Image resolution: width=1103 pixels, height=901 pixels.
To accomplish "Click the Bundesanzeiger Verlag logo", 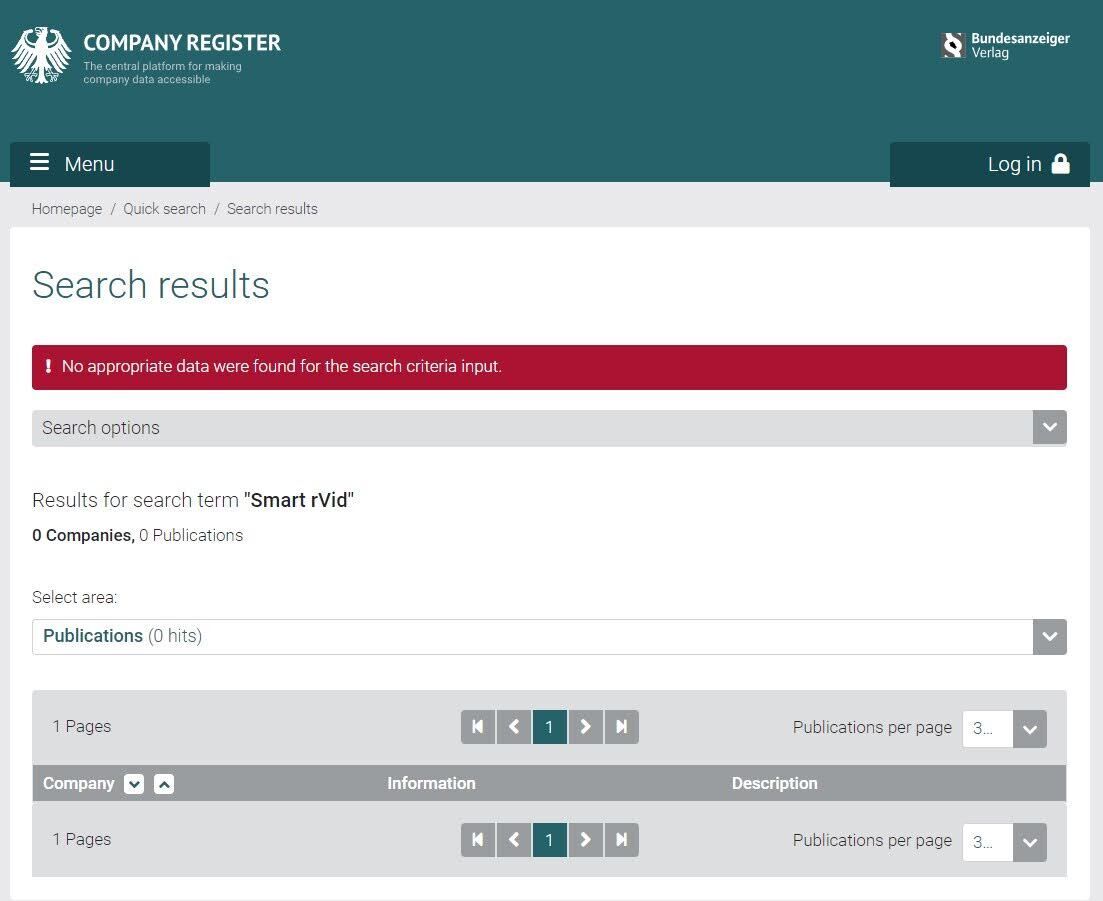I will pos(1005,46).
